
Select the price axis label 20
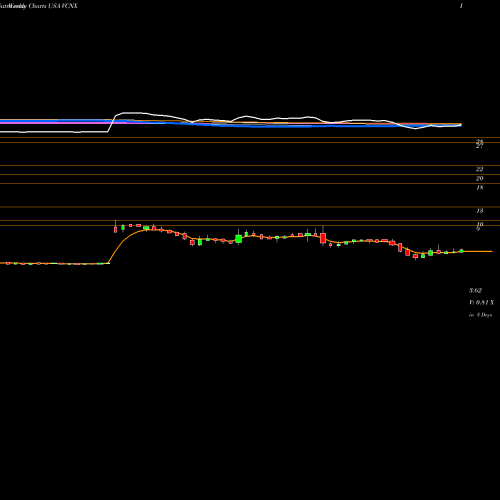[x=479, y=178]
